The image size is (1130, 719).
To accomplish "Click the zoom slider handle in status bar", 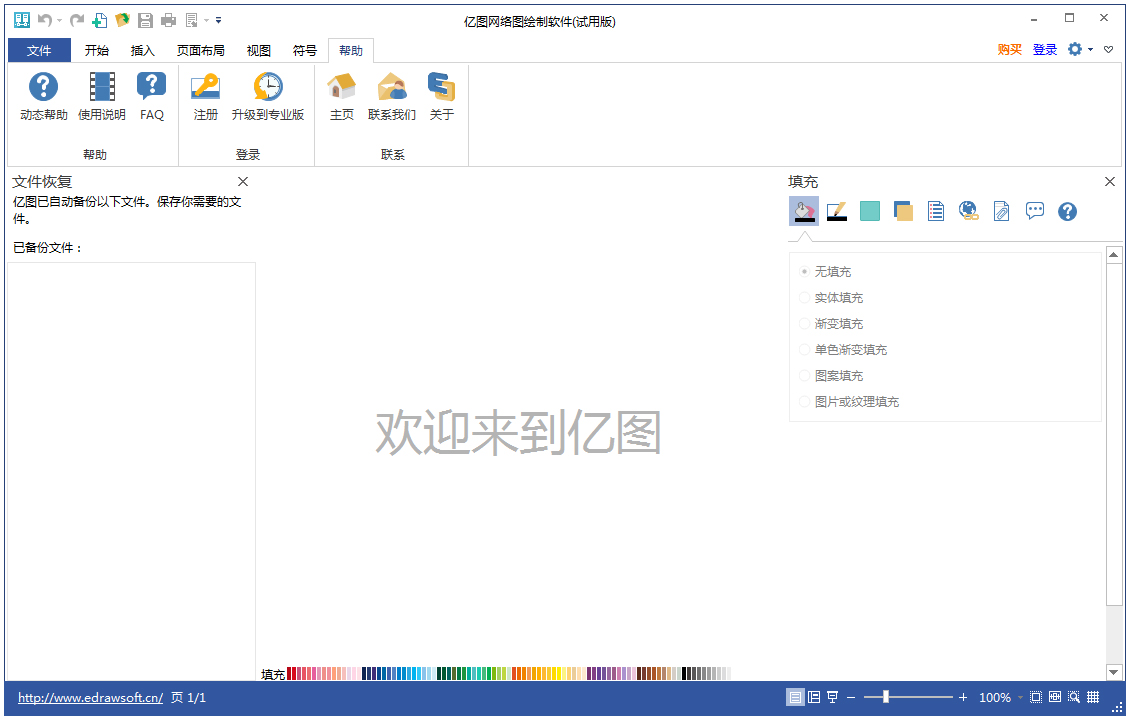I will pyautogui.click(x=885, y=697).
